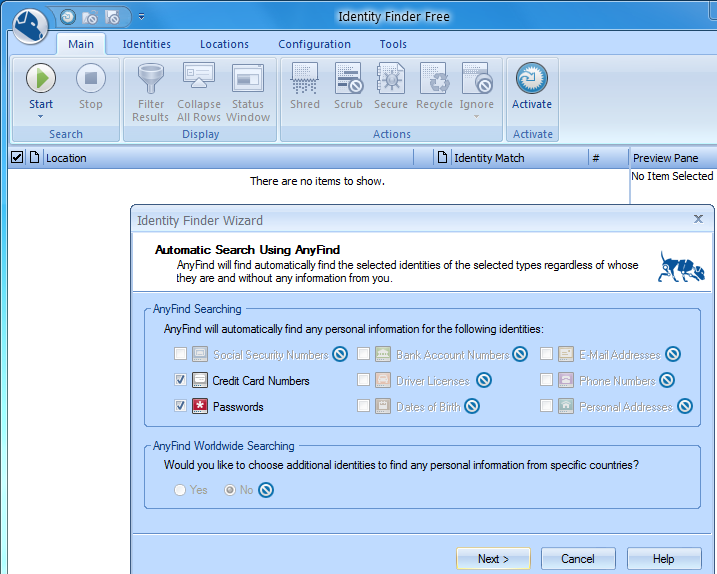Image resolution: width=717 pixels, height=574 pixels.
Task: Click restricted icon beside Driver Licenses
Action: 484,380
